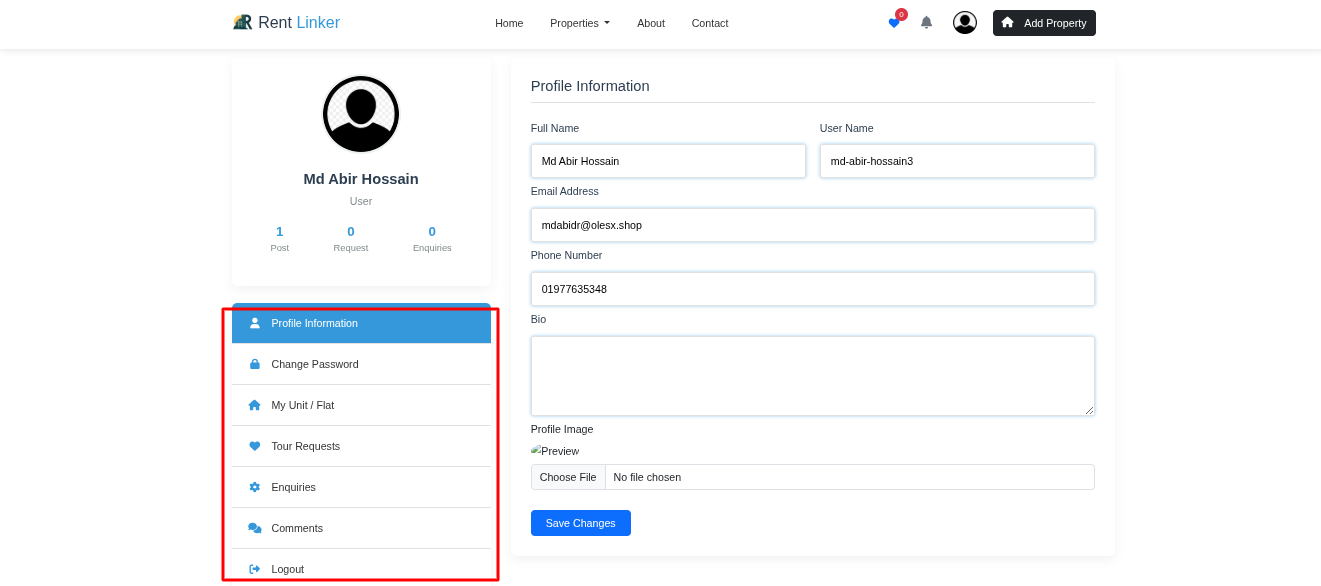This screenshot has height=586, width=1321.
Task: Click the Rent Linker logo
Action: [x=286, y=22]
